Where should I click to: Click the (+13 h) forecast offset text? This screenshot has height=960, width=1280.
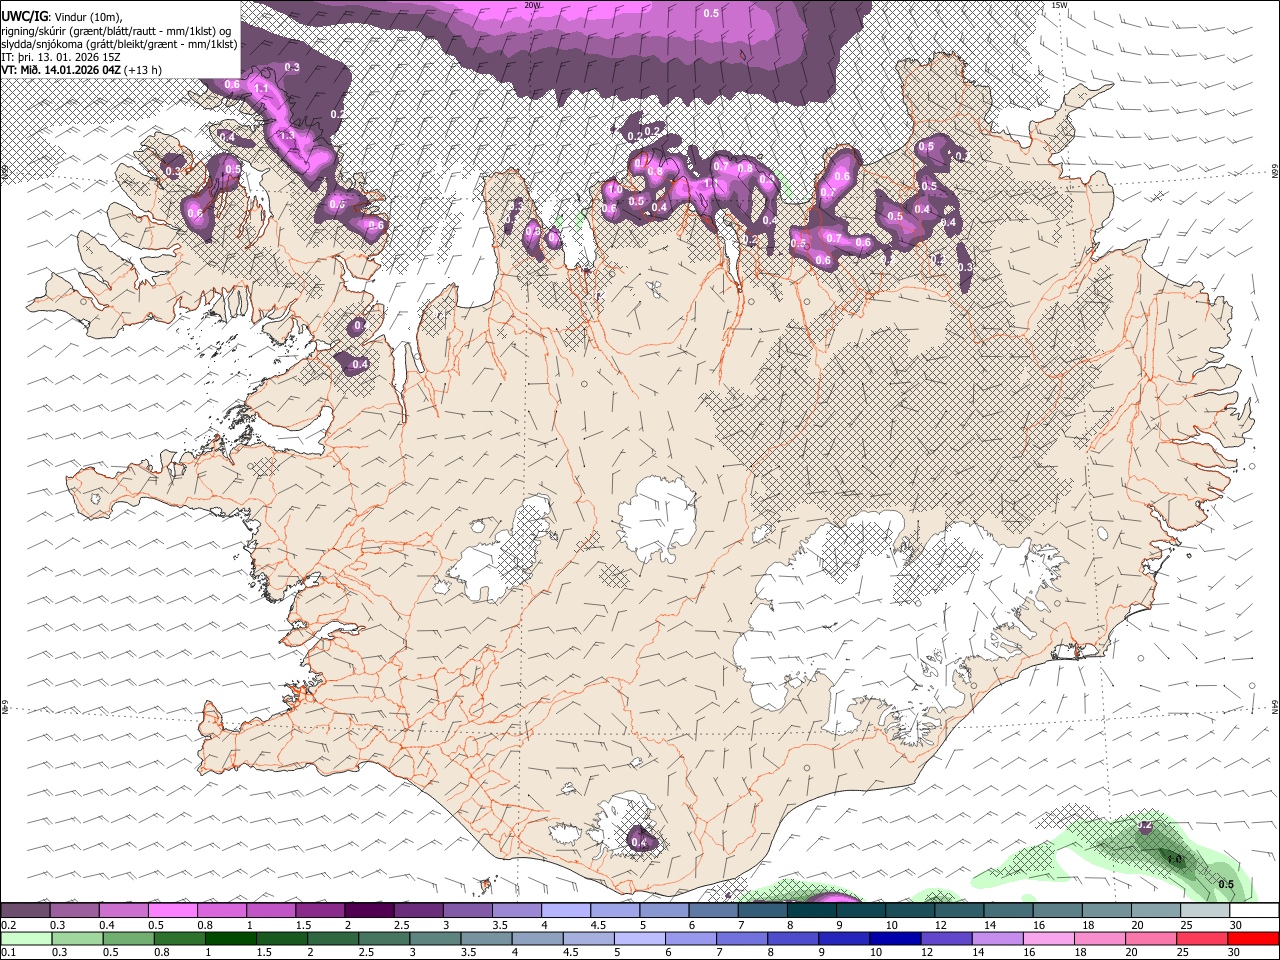click(144, 70)
